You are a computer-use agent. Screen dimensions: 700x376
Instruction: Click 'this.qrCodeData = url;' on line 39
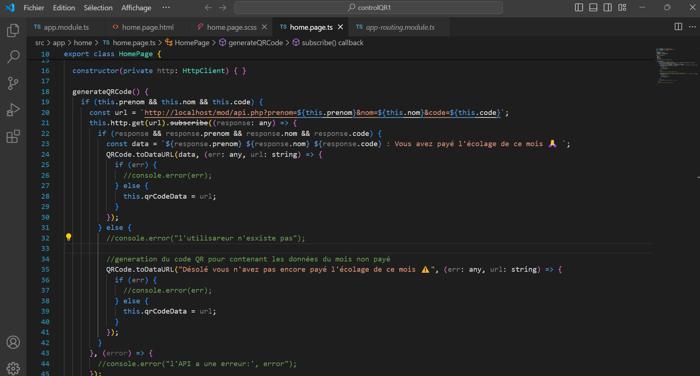[x=170, y=311]
